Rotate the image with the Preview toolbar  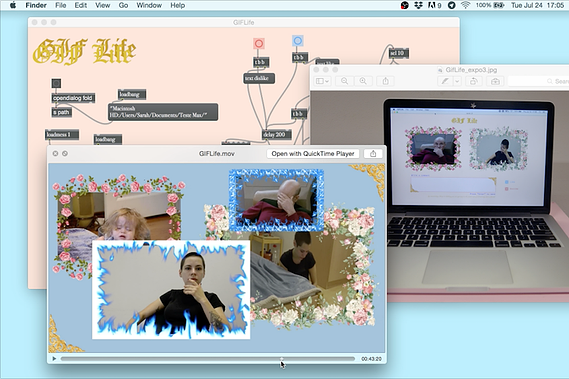pyautogui.click(x=474, y=81)
